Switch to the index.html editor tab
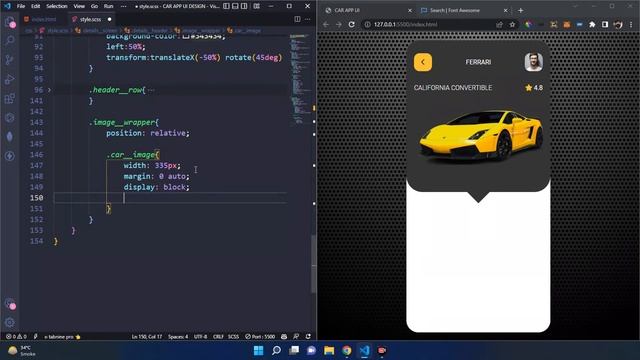640x360 pixels. coord(44,19)
